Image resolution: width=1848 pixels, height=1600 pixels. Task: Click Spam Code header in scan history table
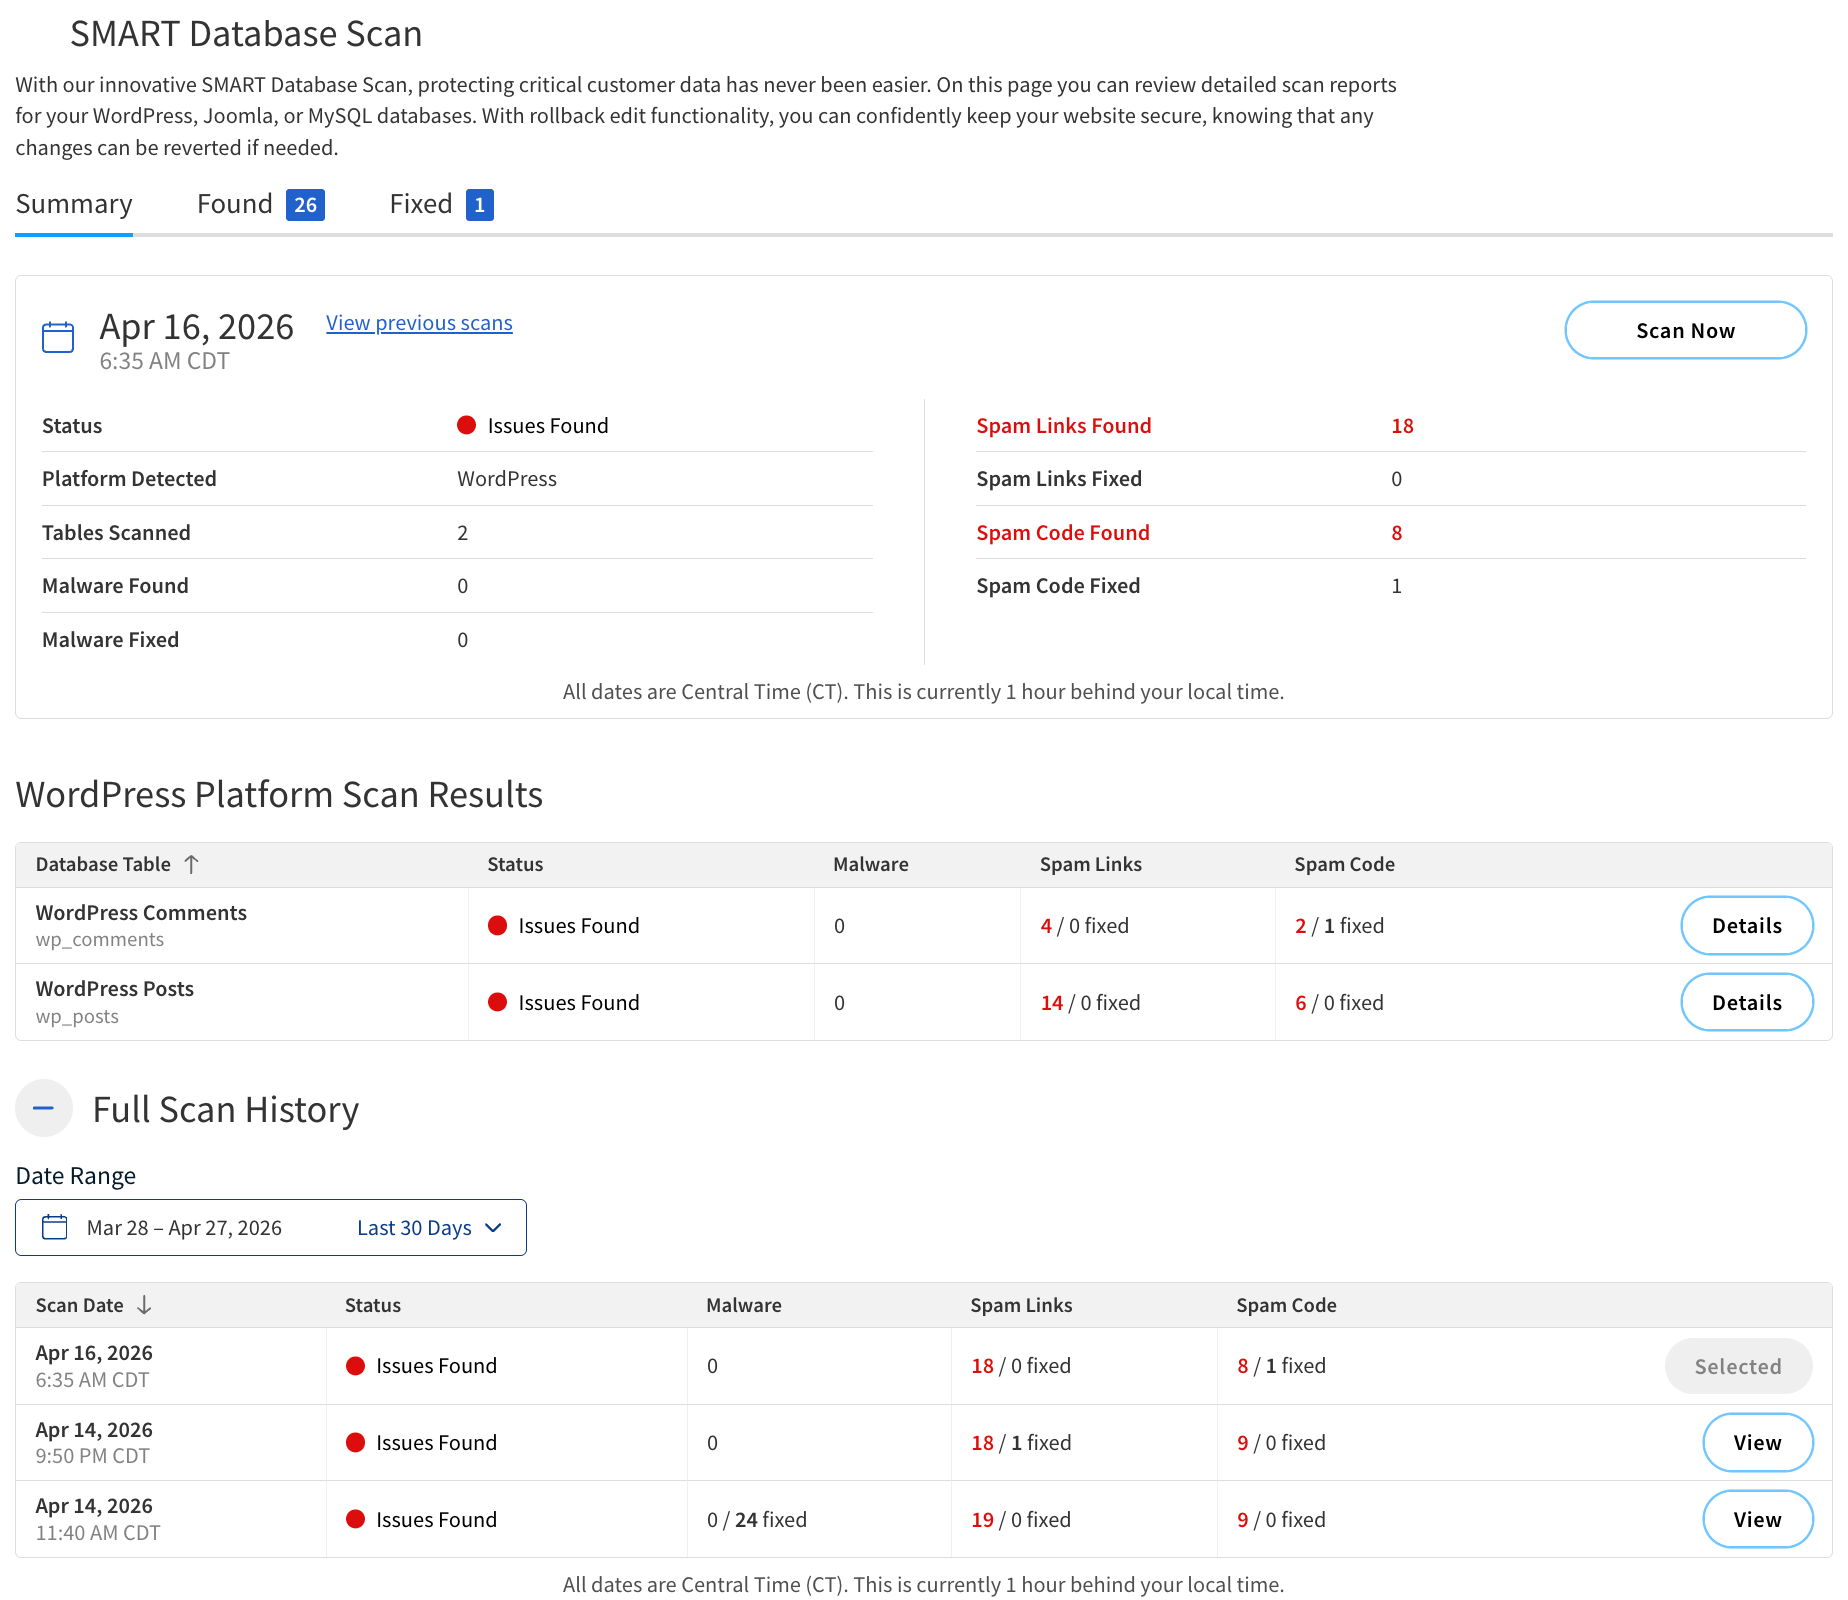[x=1286, y=1305]
